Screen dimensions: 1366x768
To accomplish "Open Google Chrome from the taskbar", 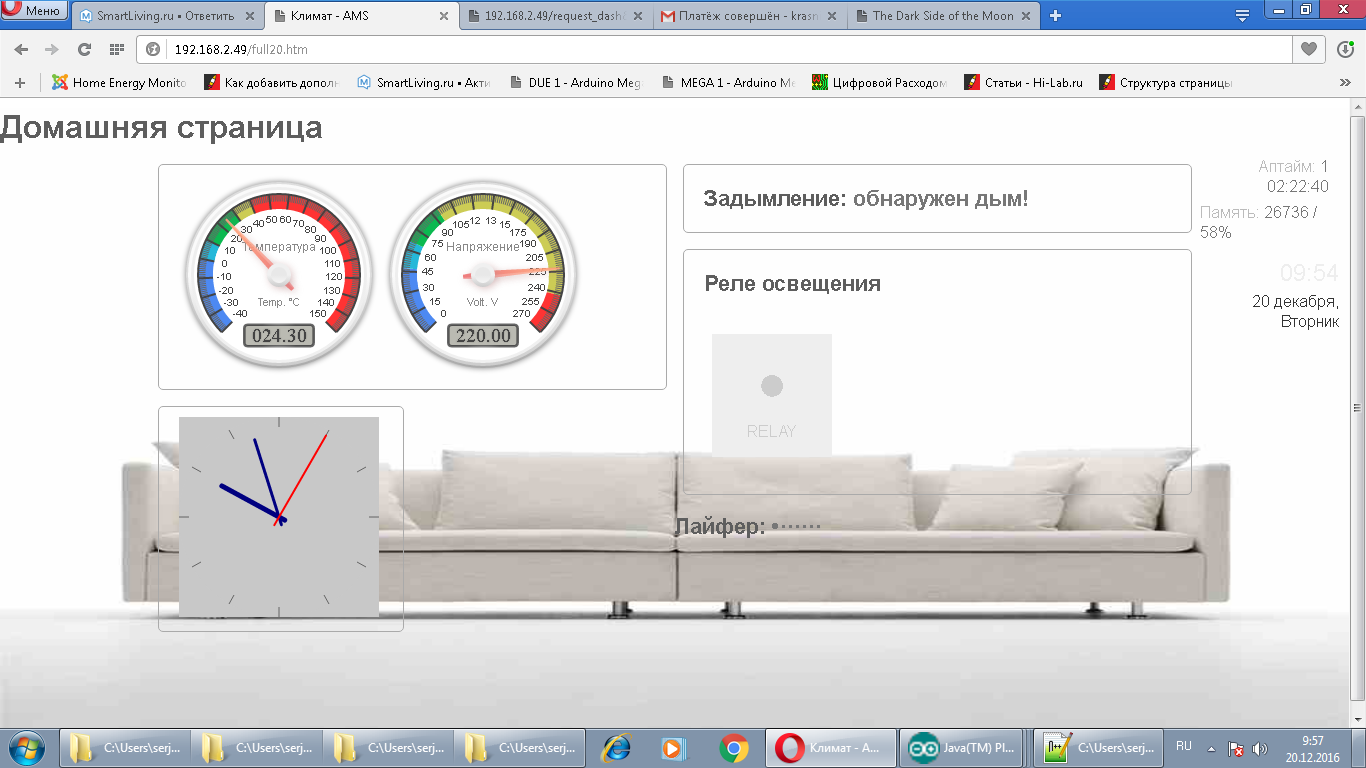I will coord(734,747).
